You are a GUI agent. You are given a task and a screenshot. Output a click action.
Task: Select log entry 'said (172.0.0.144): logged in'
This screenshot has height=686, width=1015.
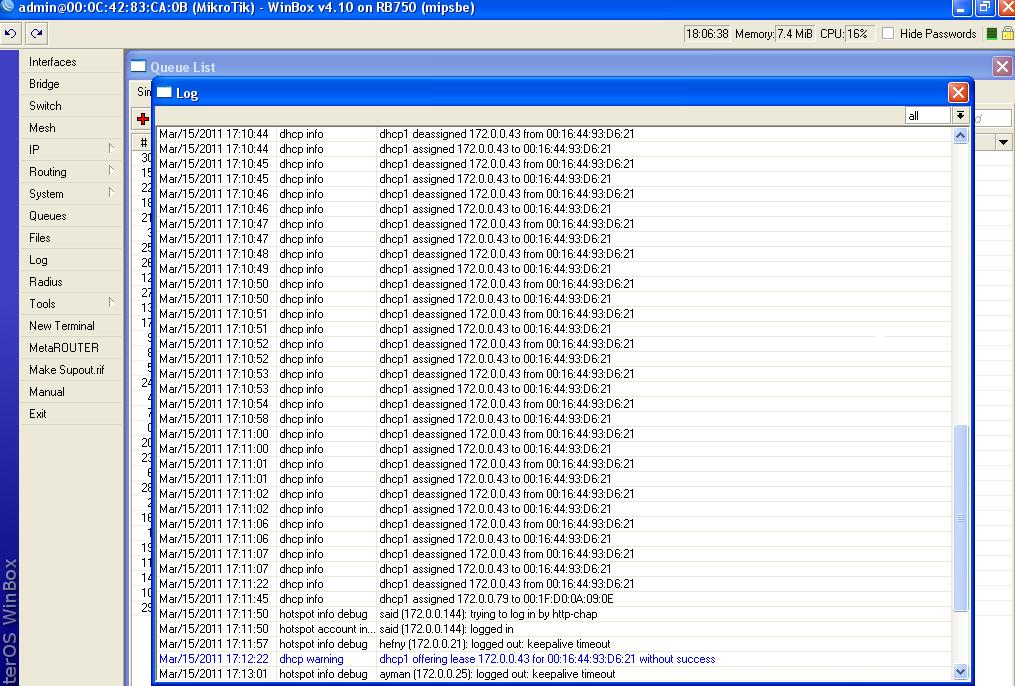554,629
